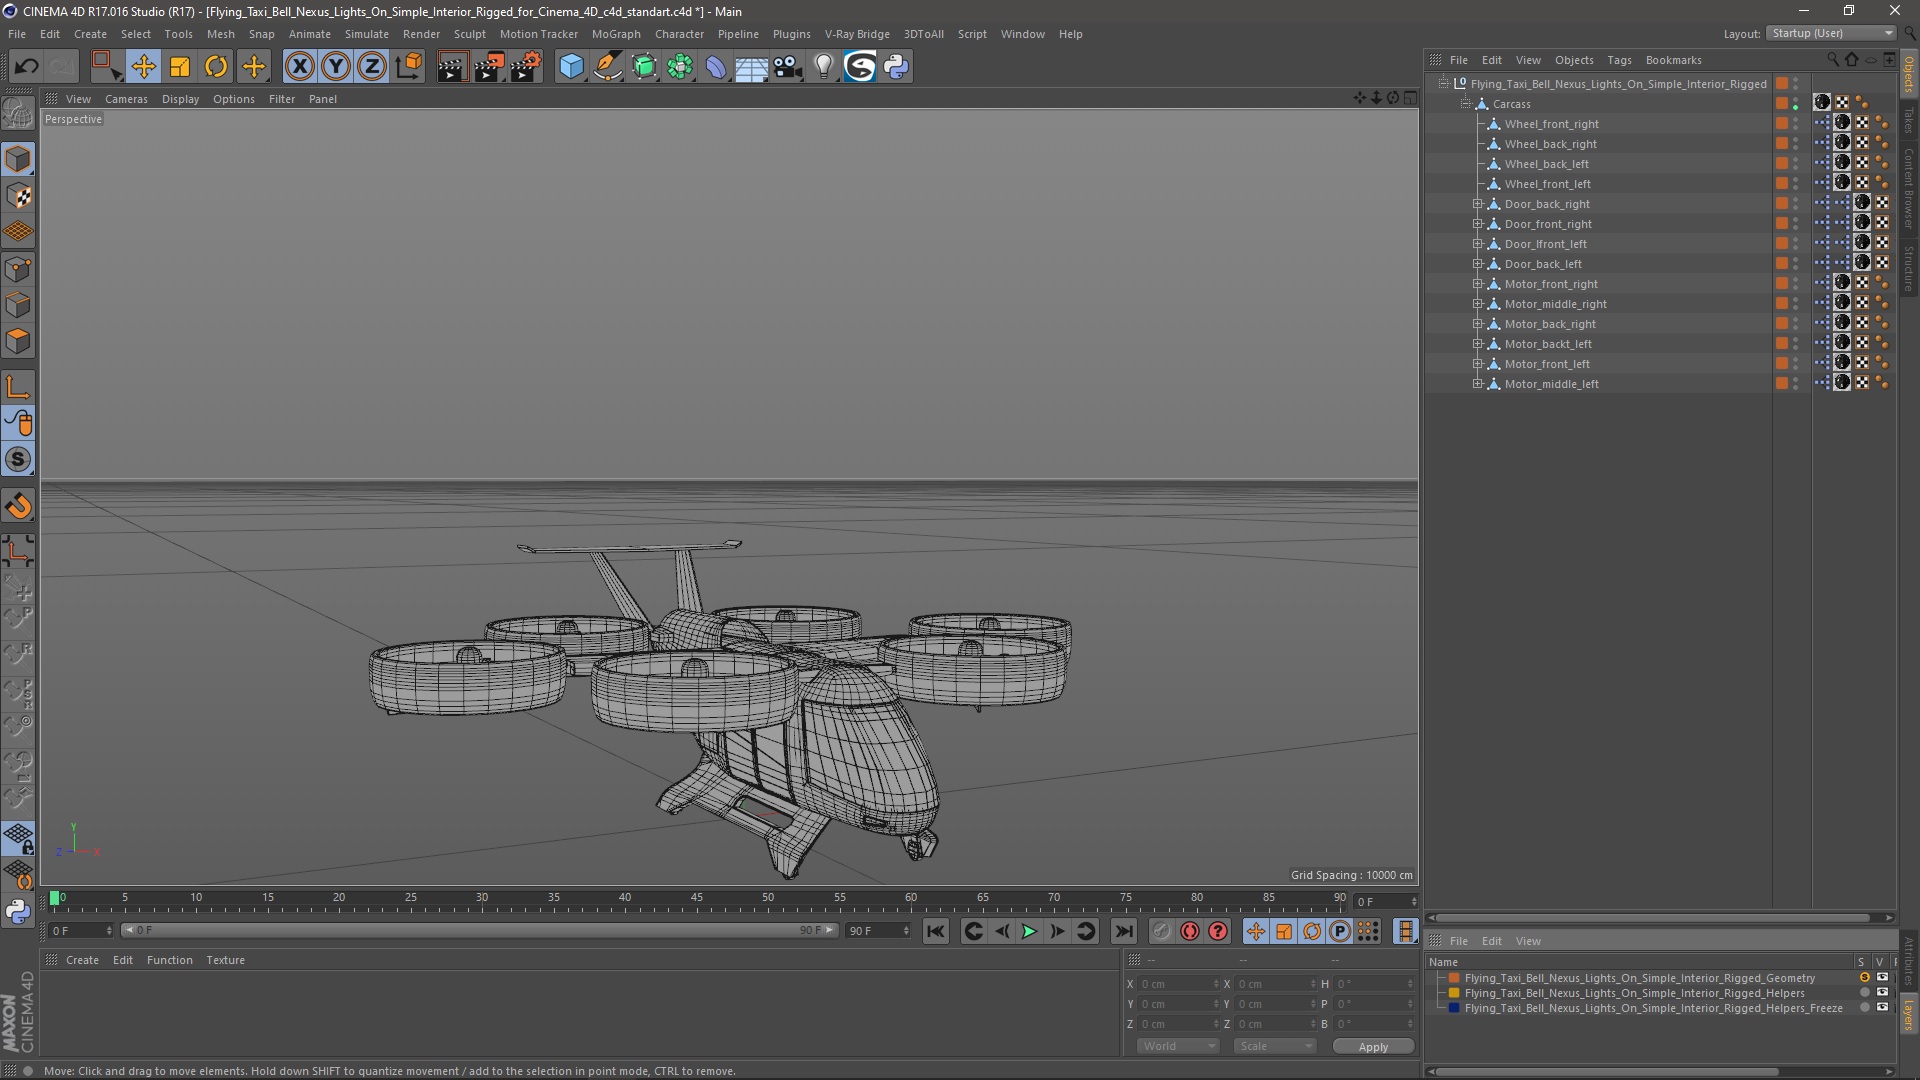This screenshot has width=1920, height=1080.
Task: Toggle viewport maximize icon
Action: [1410, 98]
